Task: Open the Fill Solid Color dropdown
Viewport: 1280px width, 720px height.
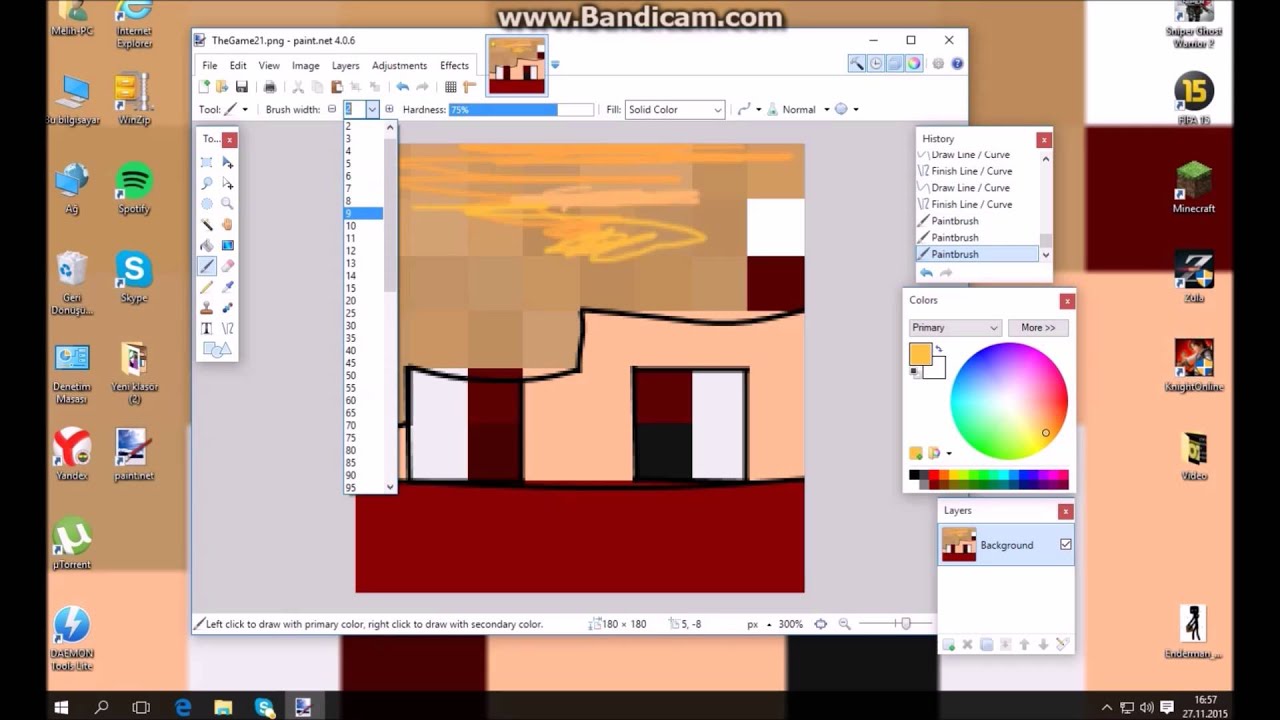Action: coord(675,110)
